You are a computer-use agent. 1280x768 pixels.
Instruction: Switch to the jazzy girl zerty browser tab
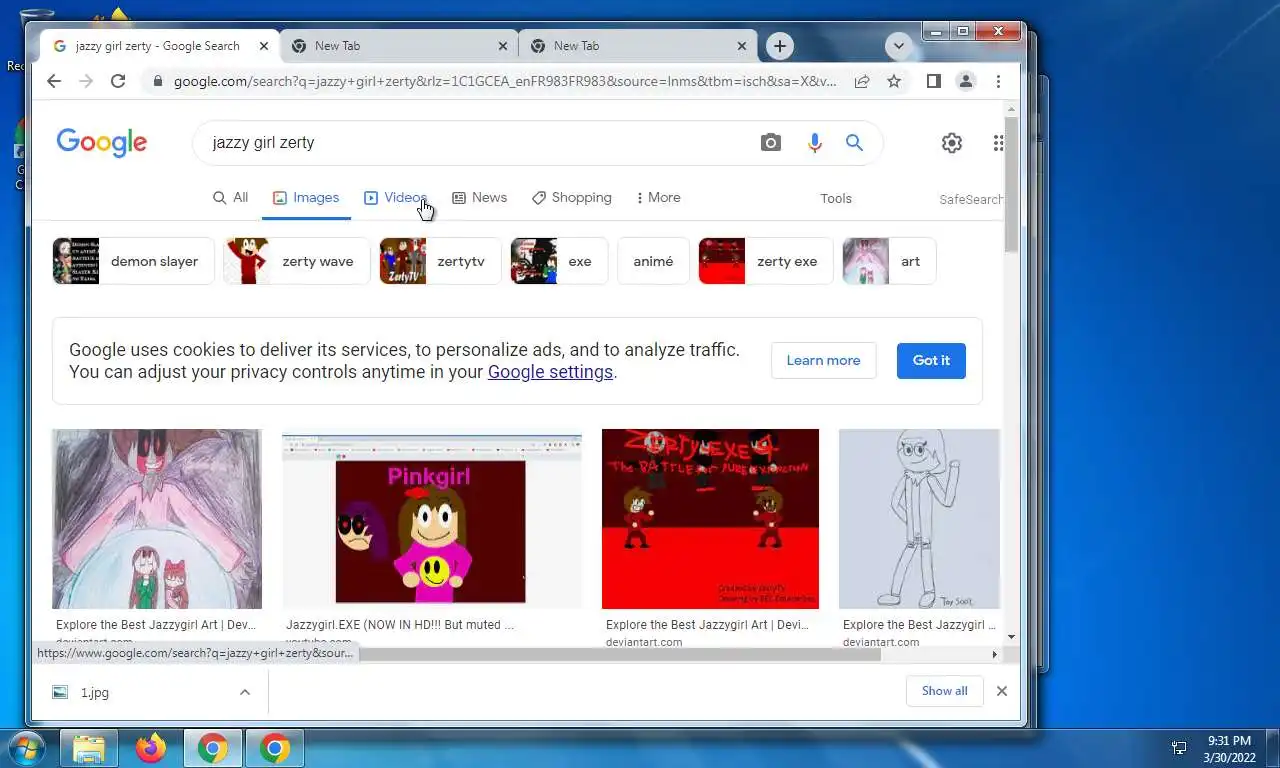coord(160,46)
